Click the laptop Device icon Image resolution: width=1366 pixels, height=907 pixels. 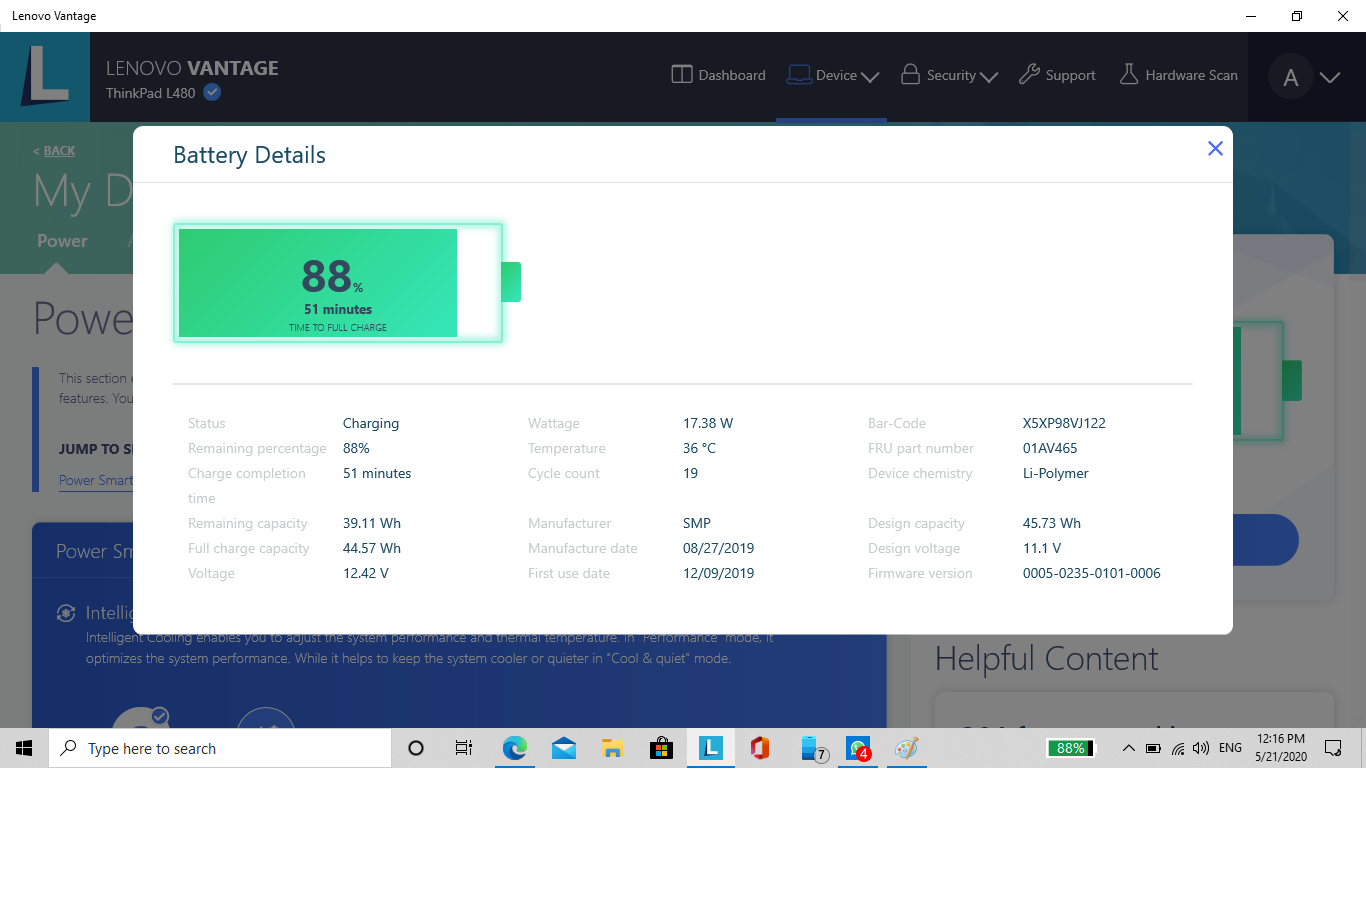pyautogui.click(x=799, y=75)
